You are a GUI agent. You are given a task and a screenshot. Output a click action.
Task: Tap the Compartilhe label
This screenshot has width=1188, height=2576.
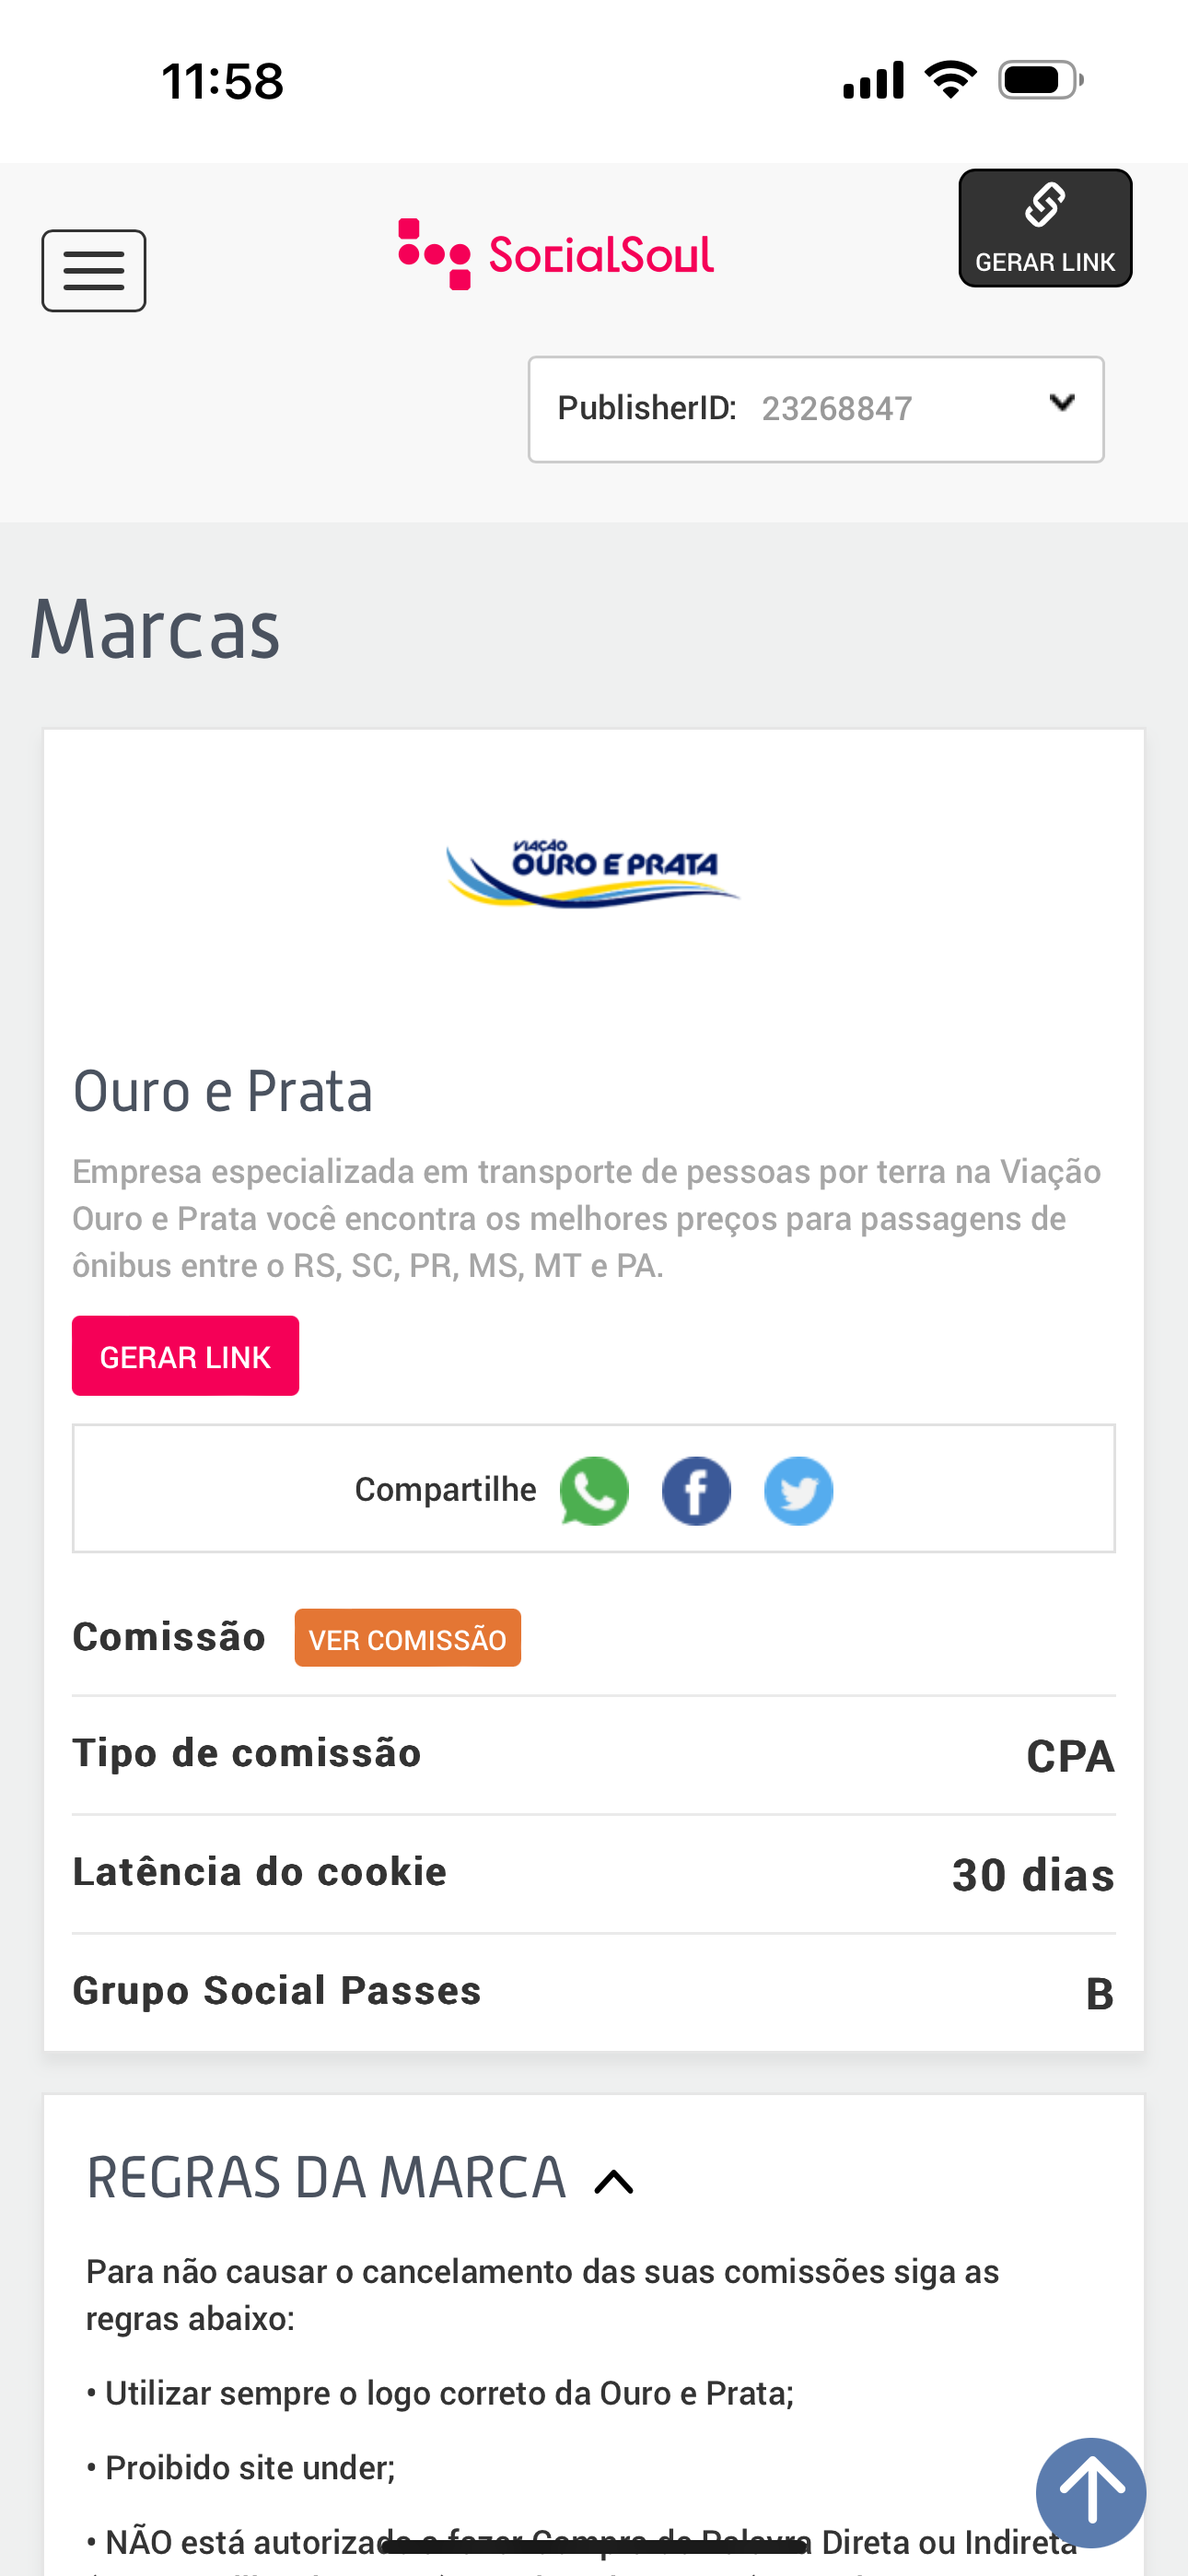tap(445, 1490)
